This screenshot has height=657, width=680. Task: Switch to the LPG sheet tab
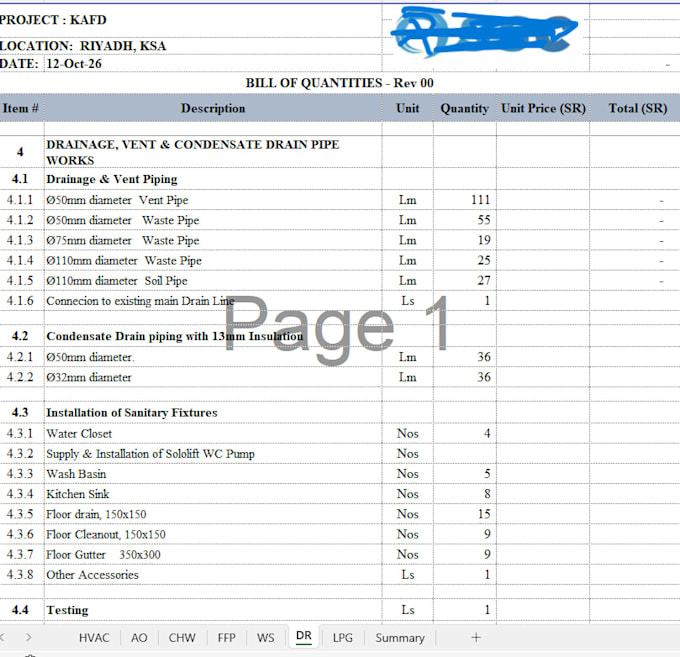(x=343, y=637)
